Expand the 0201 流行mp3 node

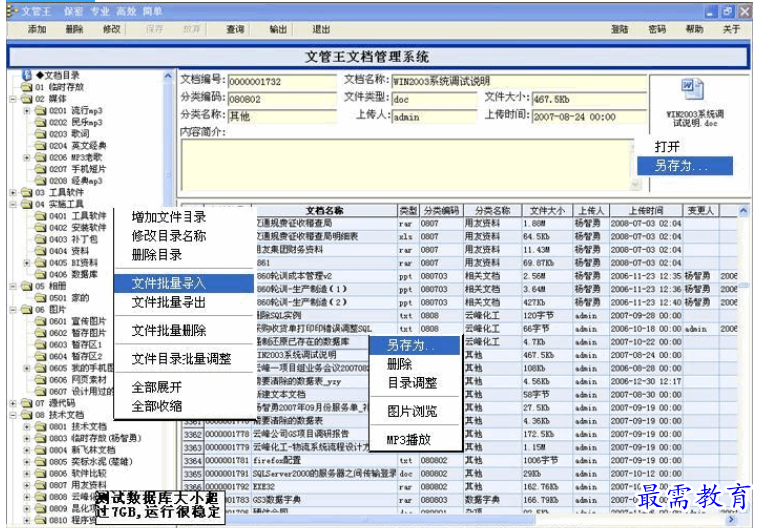point(27,111)
